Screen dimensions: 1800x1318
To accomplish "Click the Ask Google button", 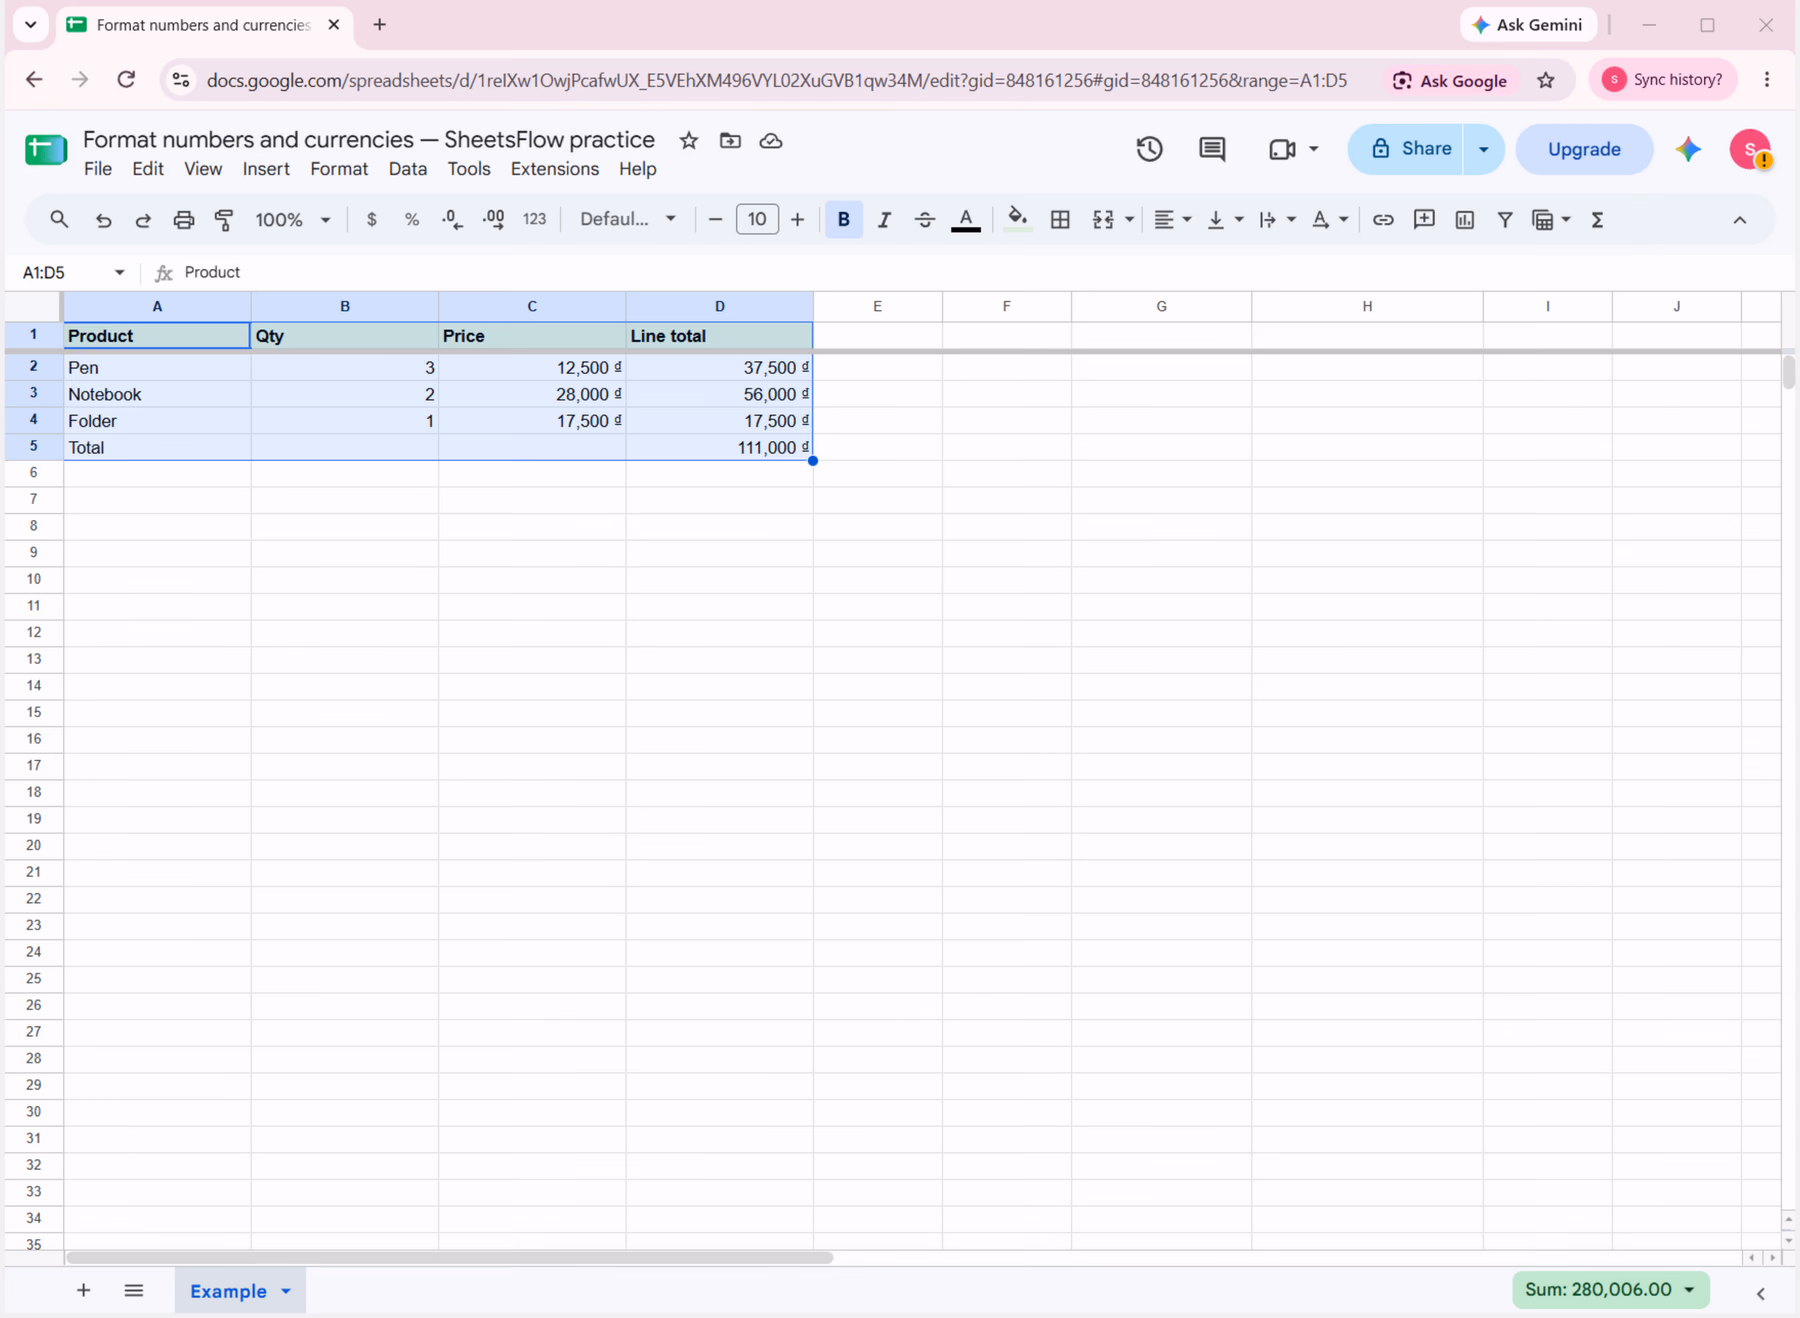I will pyautogui.click(x=1450, y=81).
